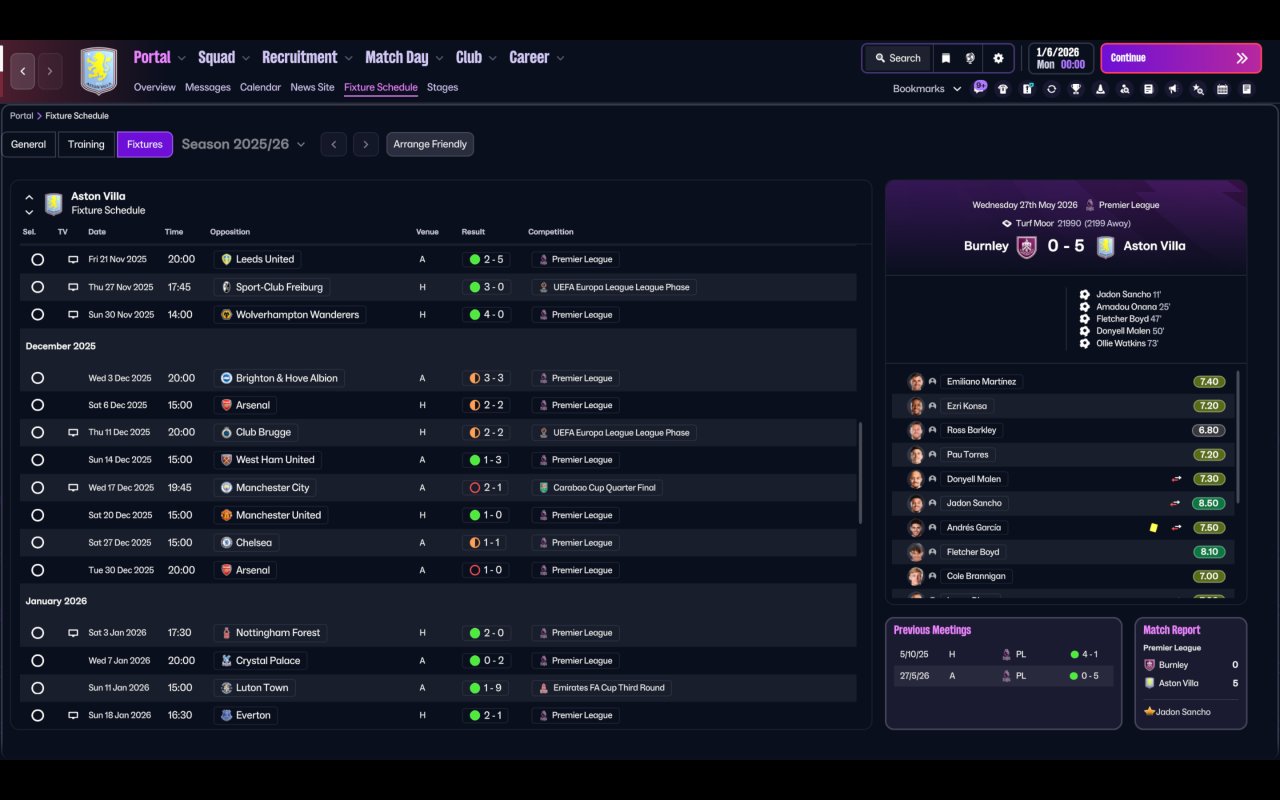This screenshot has width=1280, height=800.
Task: Select the Club Brugge fixture radio button
Action: click(37, 433)
